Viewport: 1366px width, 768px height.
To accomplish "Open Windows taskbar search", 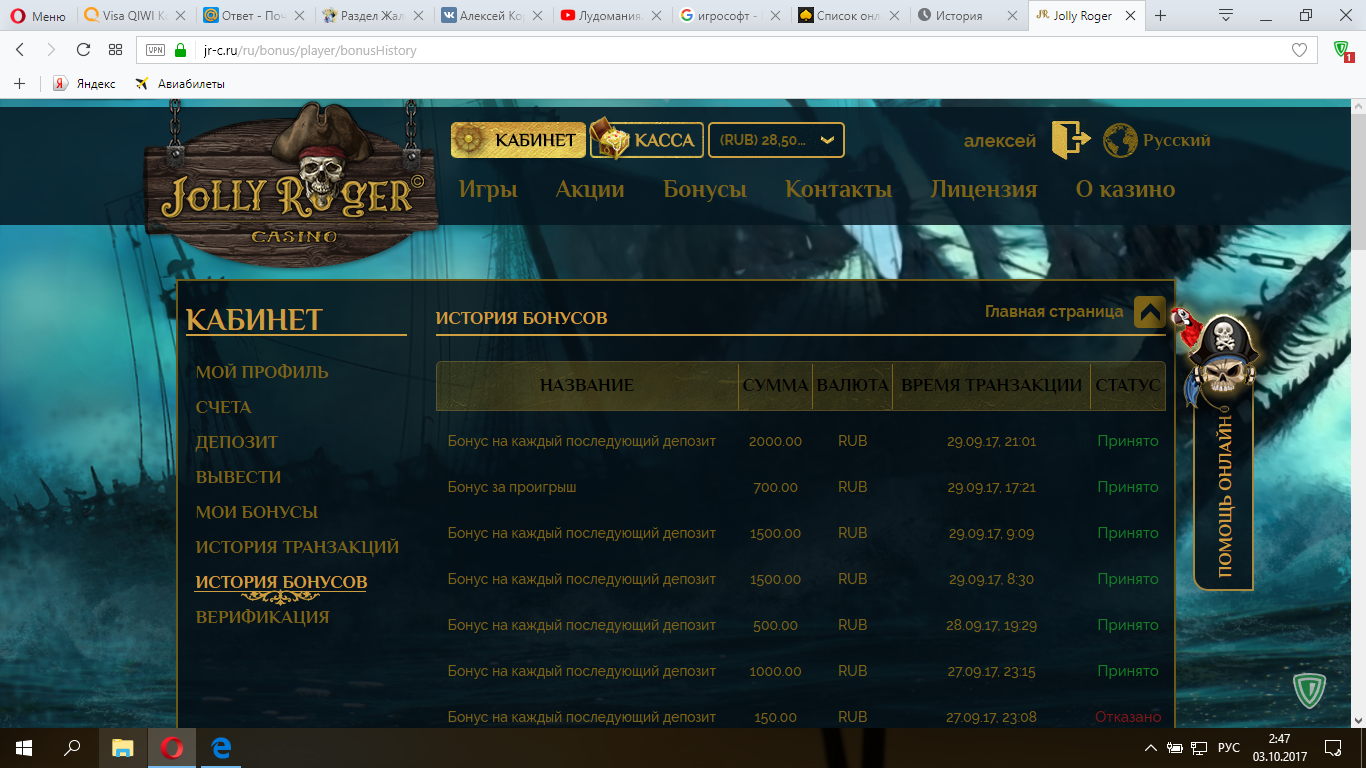I will (x=72, y=748).
